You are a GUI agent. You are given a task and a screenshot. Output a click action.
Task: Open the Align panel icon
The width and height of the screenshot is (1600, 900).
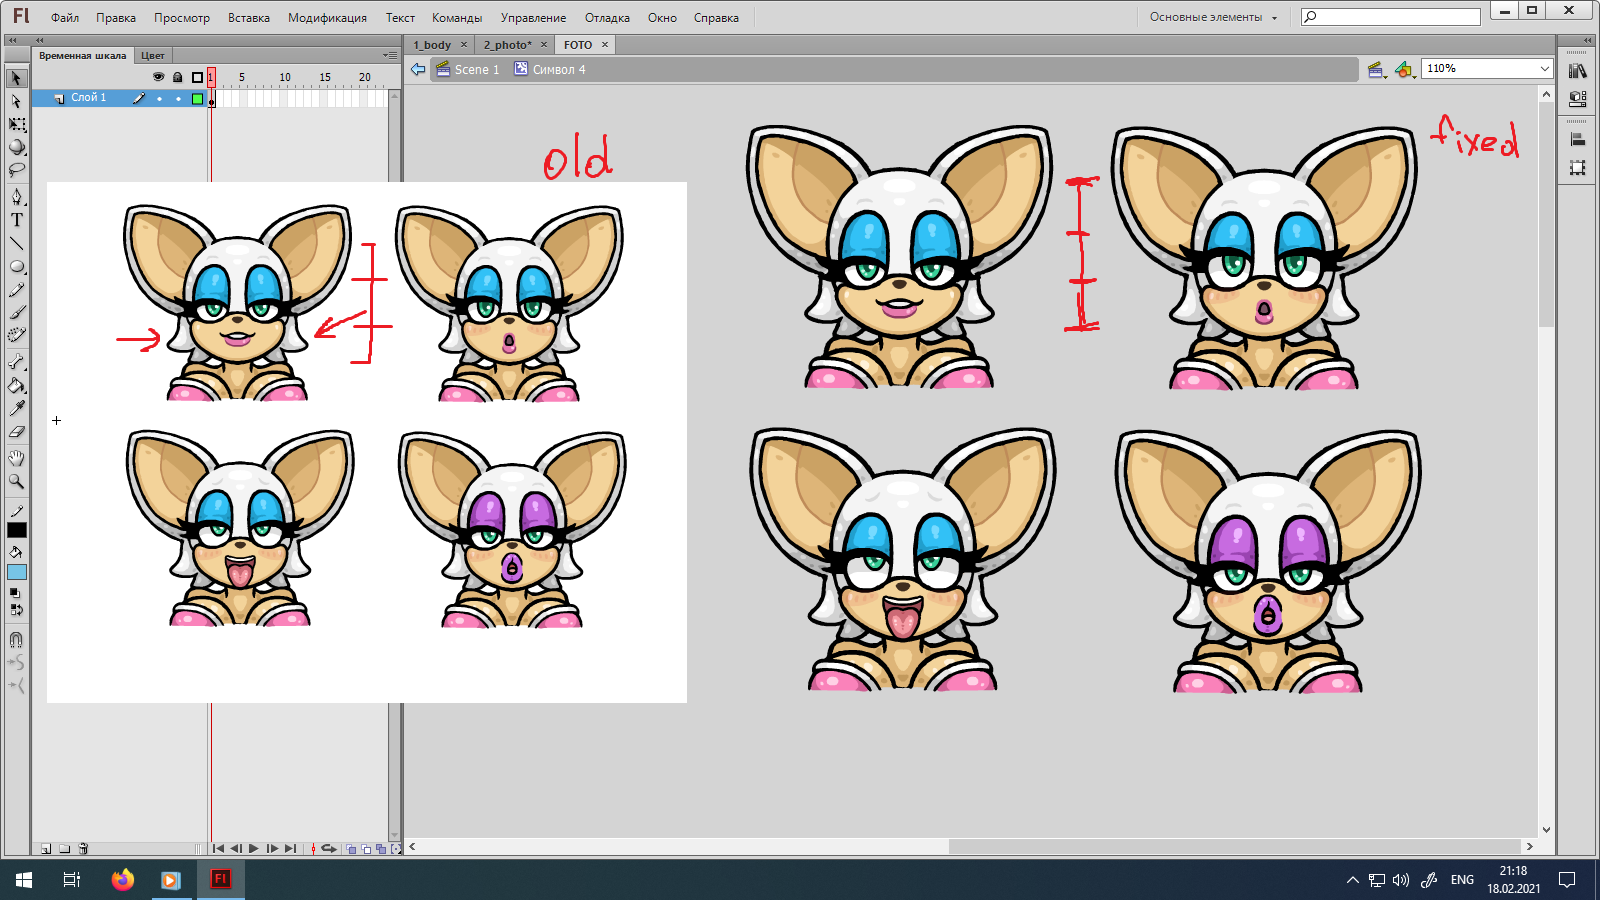[1577, 140]
